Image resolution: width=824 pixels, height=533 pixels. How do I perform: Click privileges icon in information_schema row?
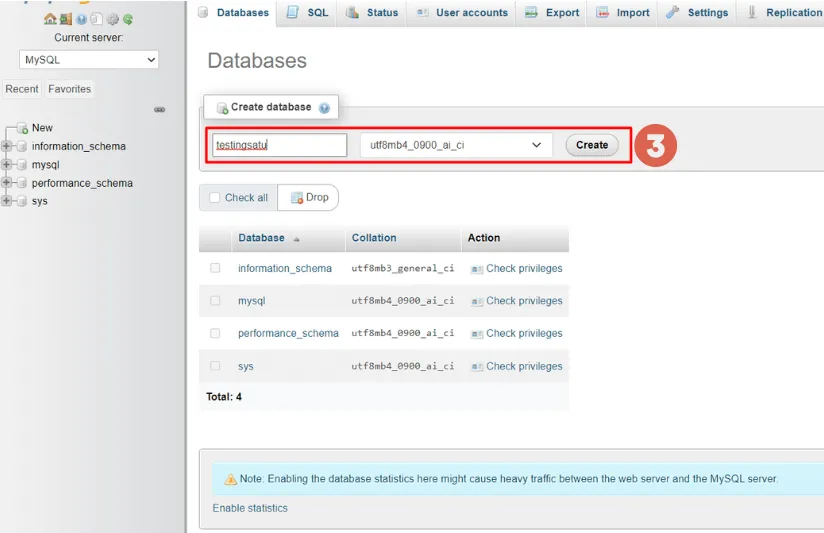click(x=477, y=269)
